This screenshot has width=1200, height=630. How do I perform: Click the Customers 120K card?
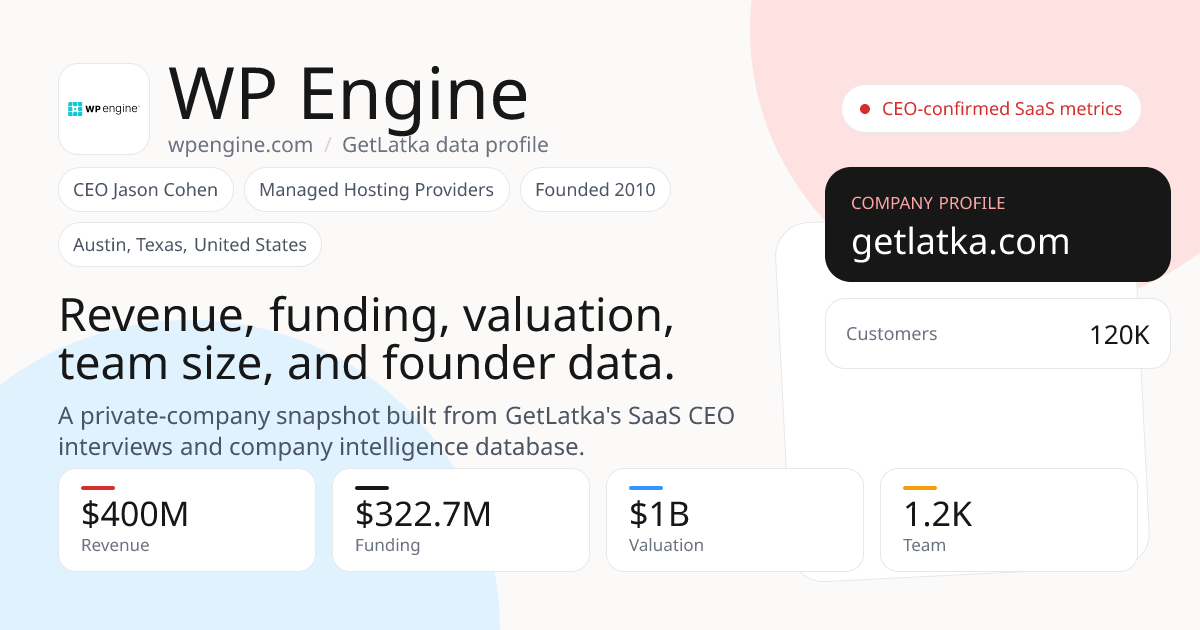[x=998, y=334]
